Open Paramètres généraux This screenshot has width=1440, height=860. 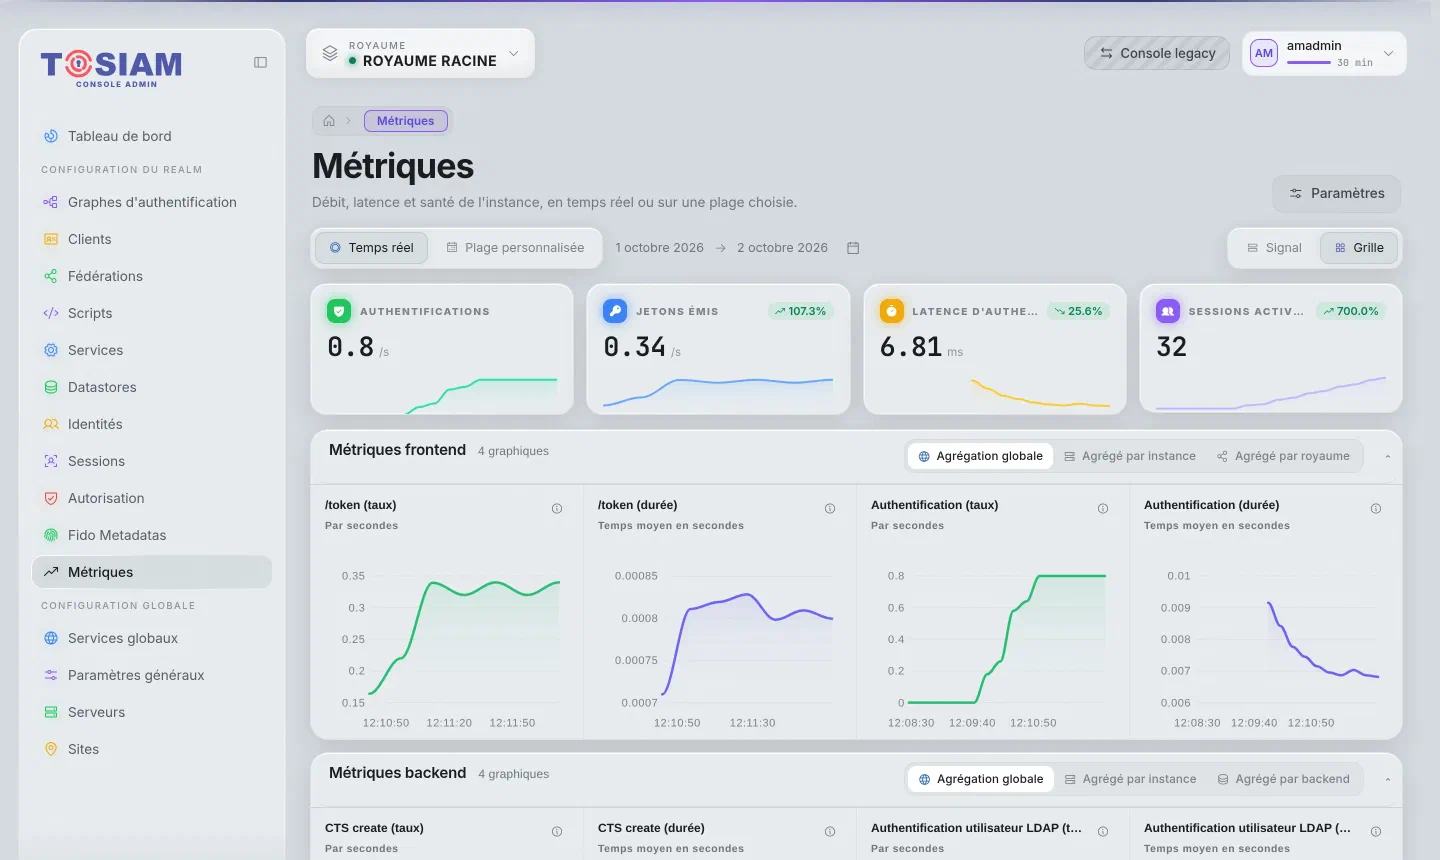tap(152, 675)
